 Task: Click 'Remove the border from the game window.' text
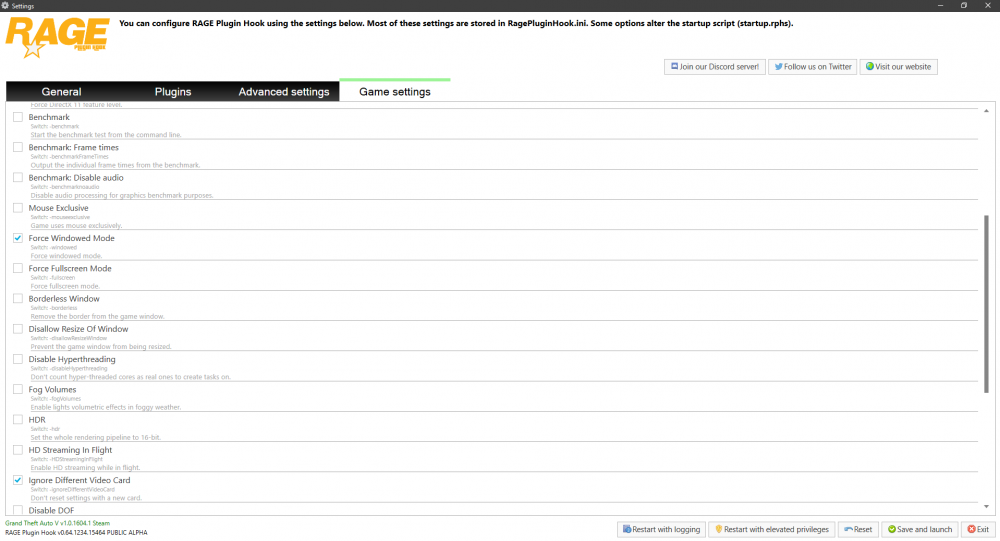(x=98, y=316)
